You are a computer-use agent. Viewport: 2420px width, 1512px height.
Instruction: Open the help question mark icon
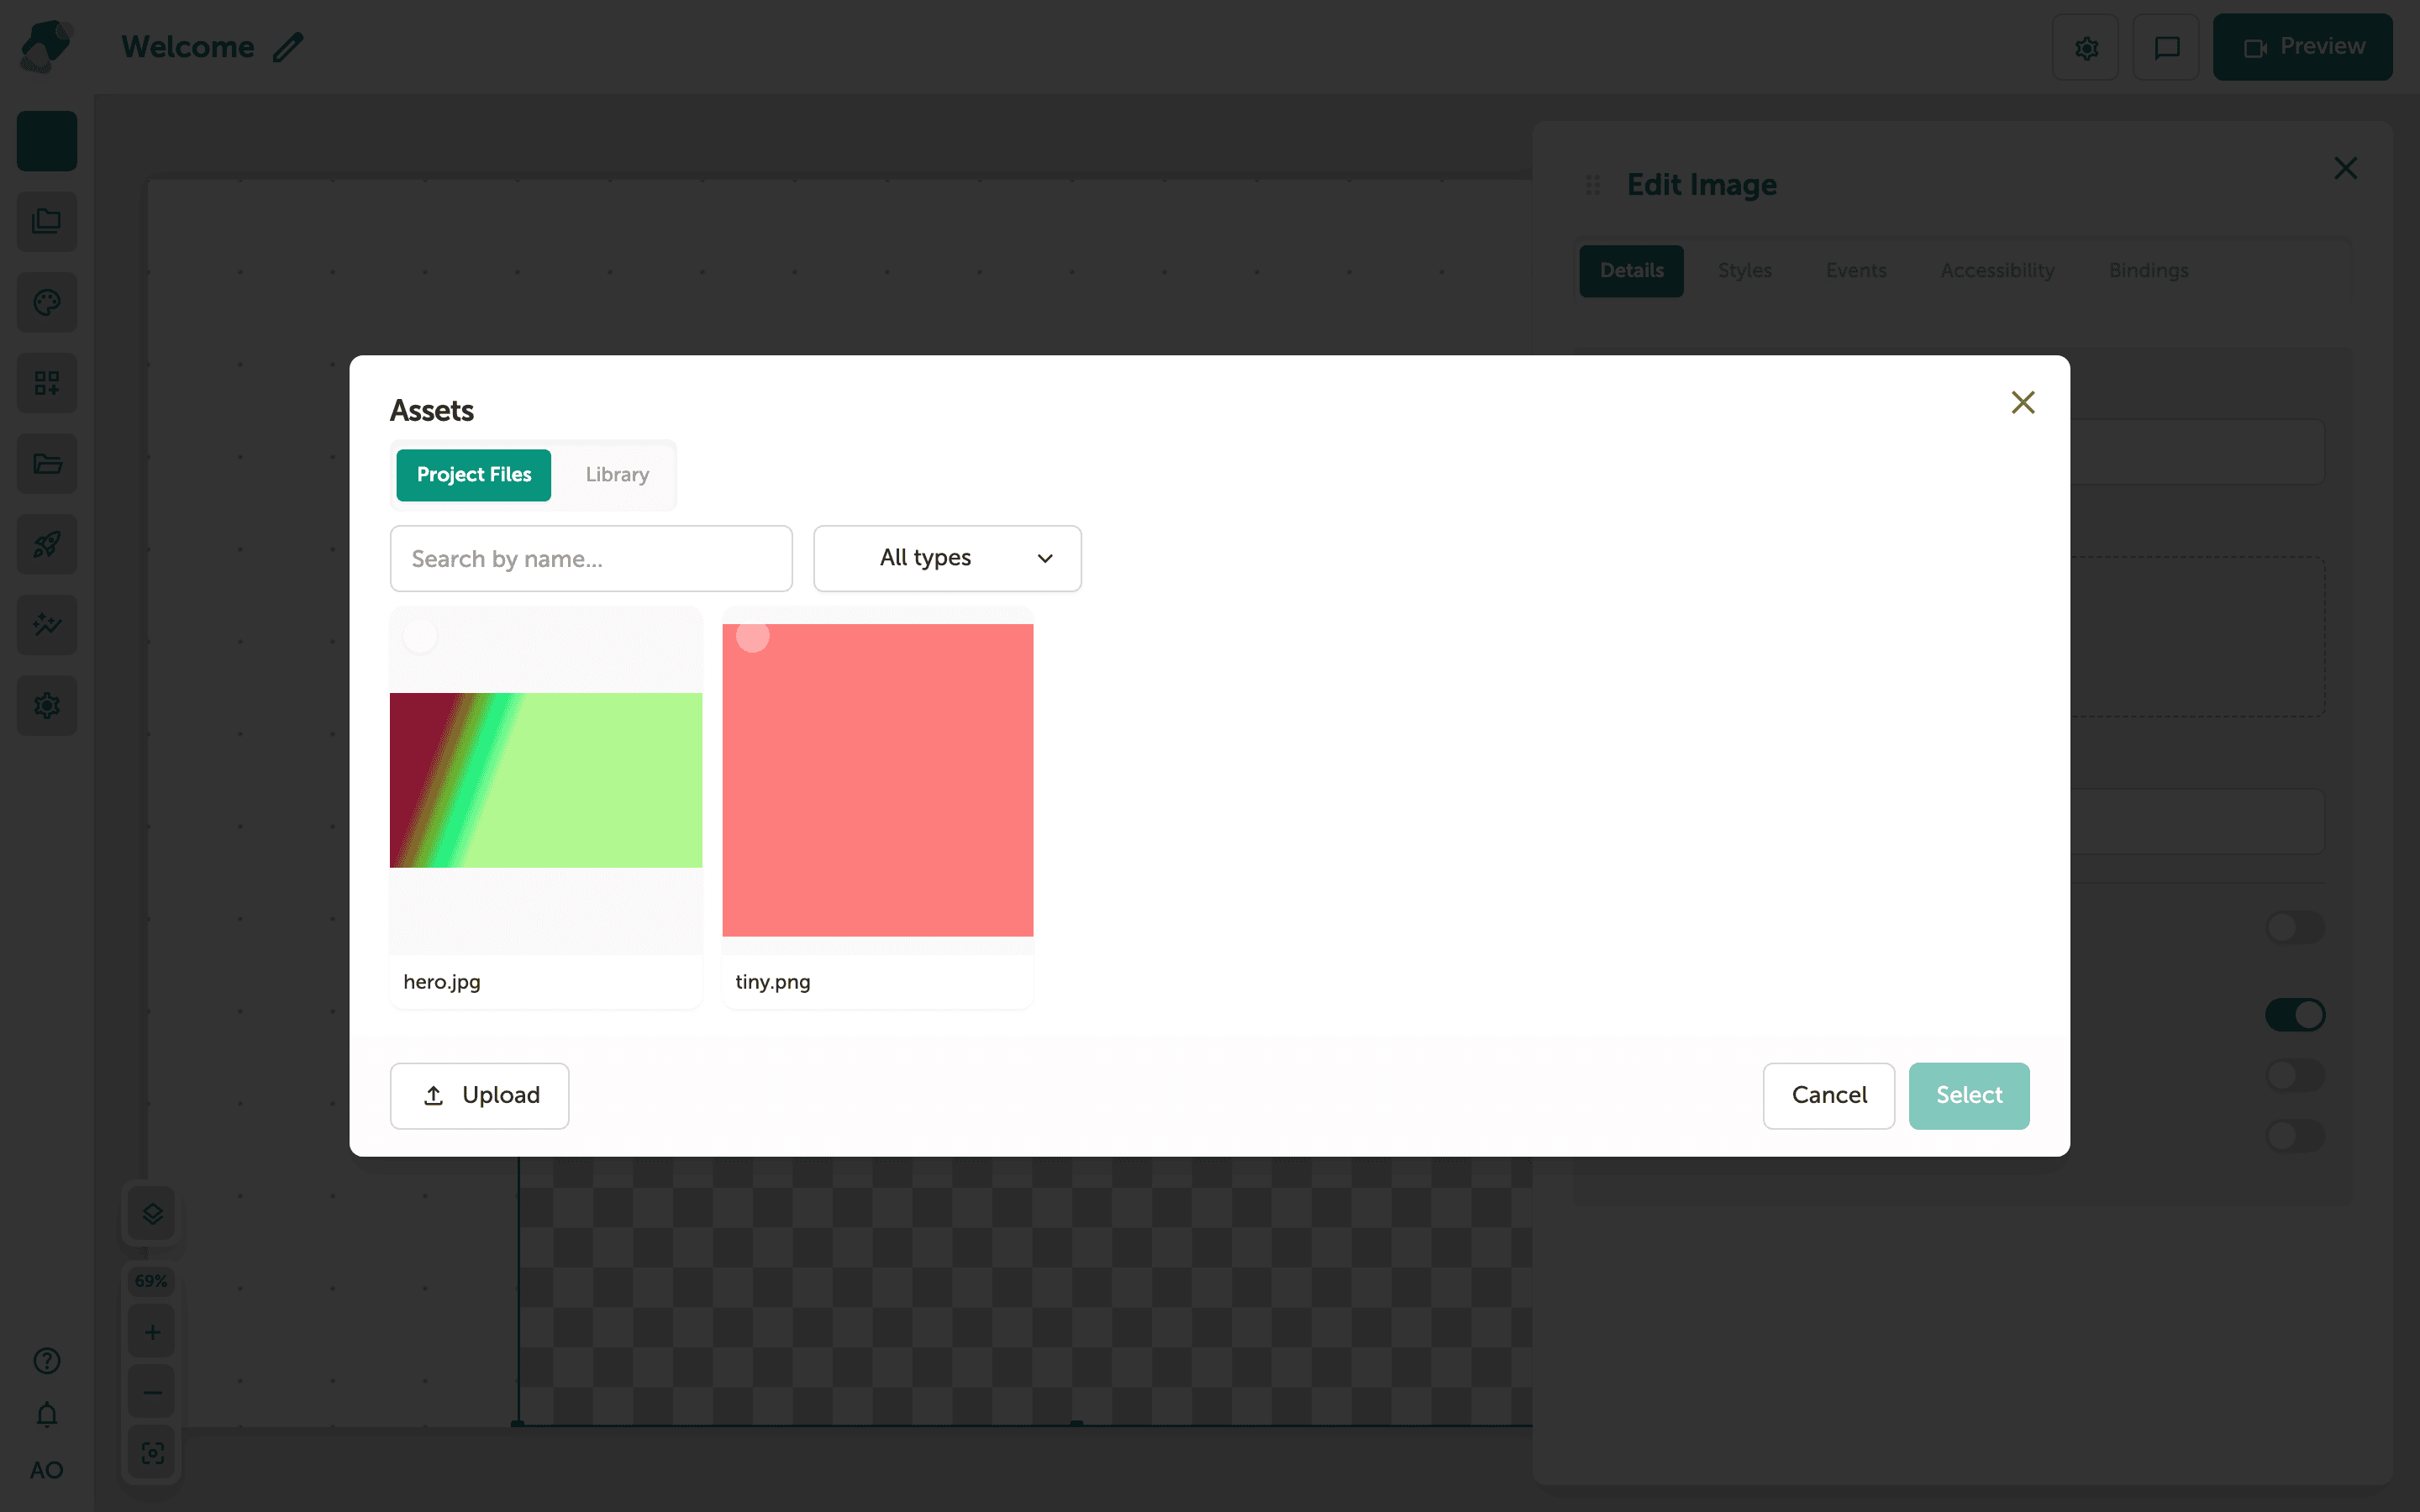(47, 1361)
